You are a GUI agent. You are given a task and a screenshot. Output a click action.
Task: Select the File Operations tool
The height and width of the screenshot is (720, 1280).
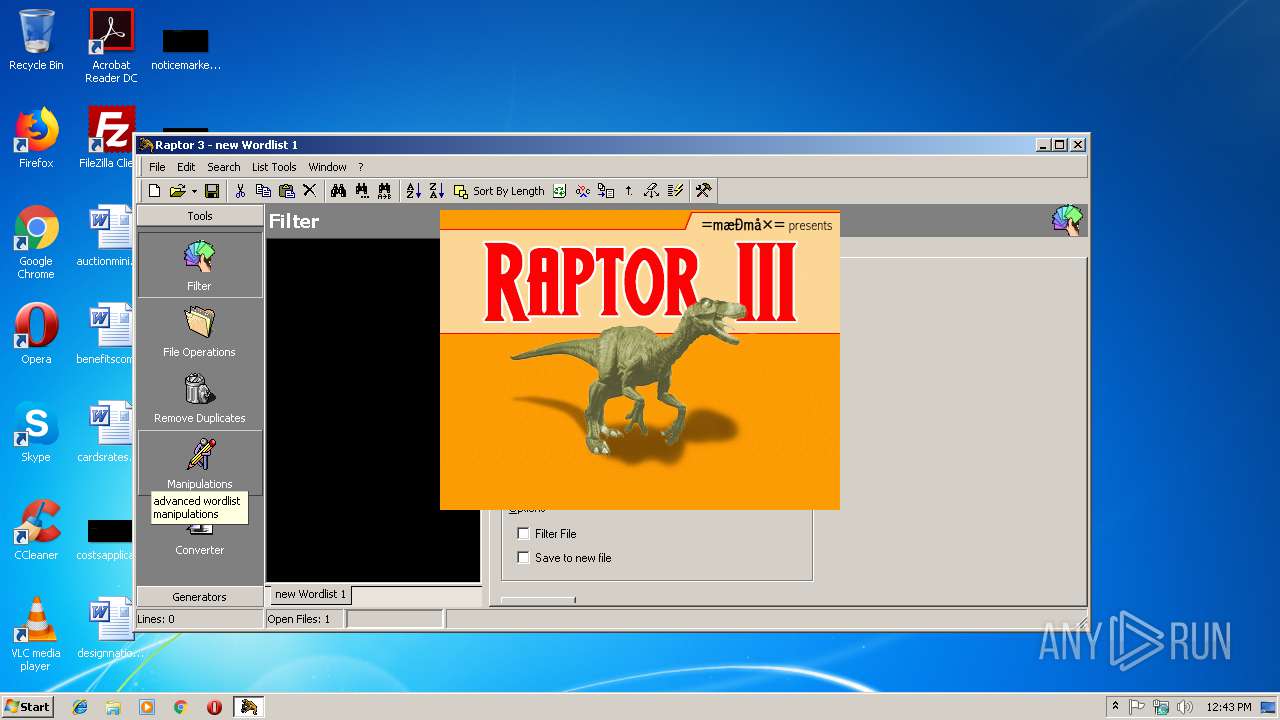[199, 332]
